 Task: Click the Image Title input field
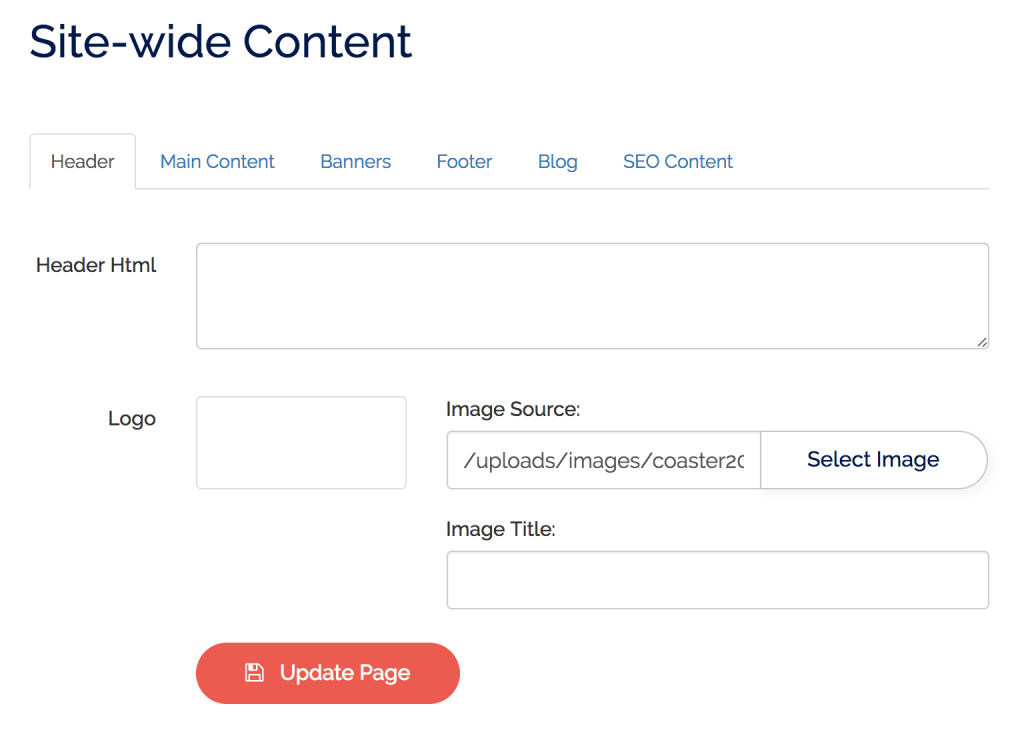(x=716, y=580)
